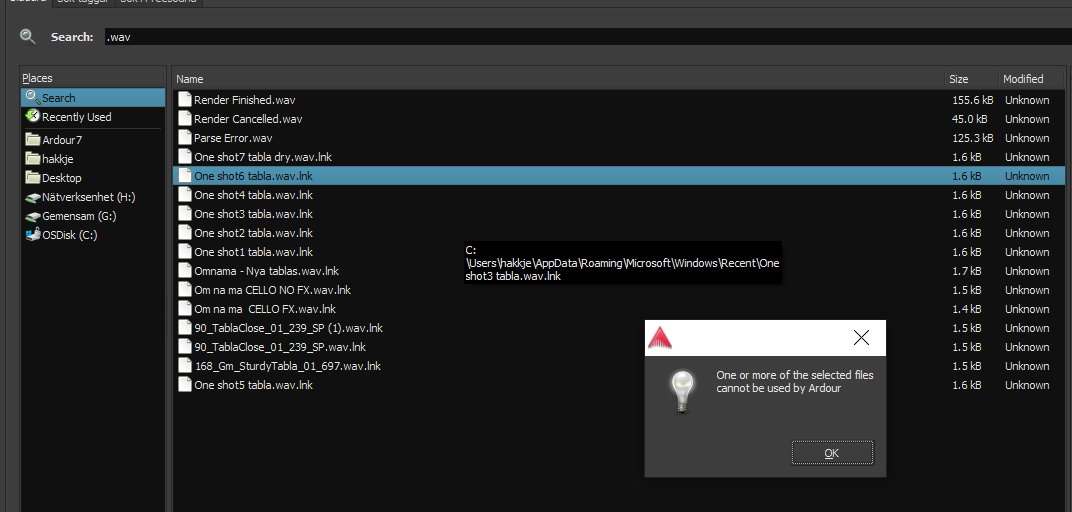Close the Ardour warning dialog with the X
Image resolution: width=1072 pixels, height=512 pixels.
[861, 338]
